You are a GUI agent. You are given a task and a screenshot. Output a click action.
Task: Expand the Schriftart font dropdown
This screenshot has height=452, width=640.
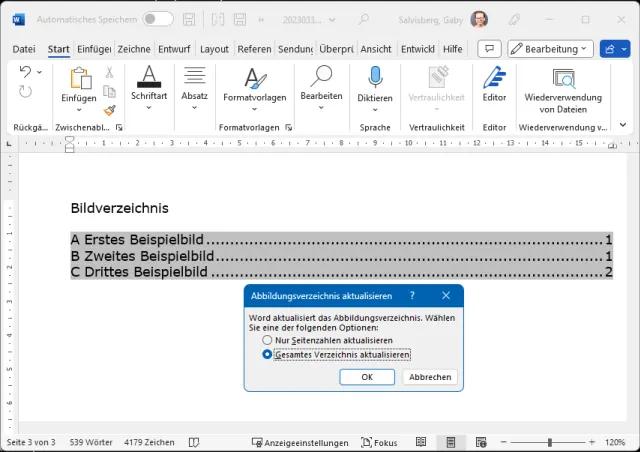click(x=148, y=107)
